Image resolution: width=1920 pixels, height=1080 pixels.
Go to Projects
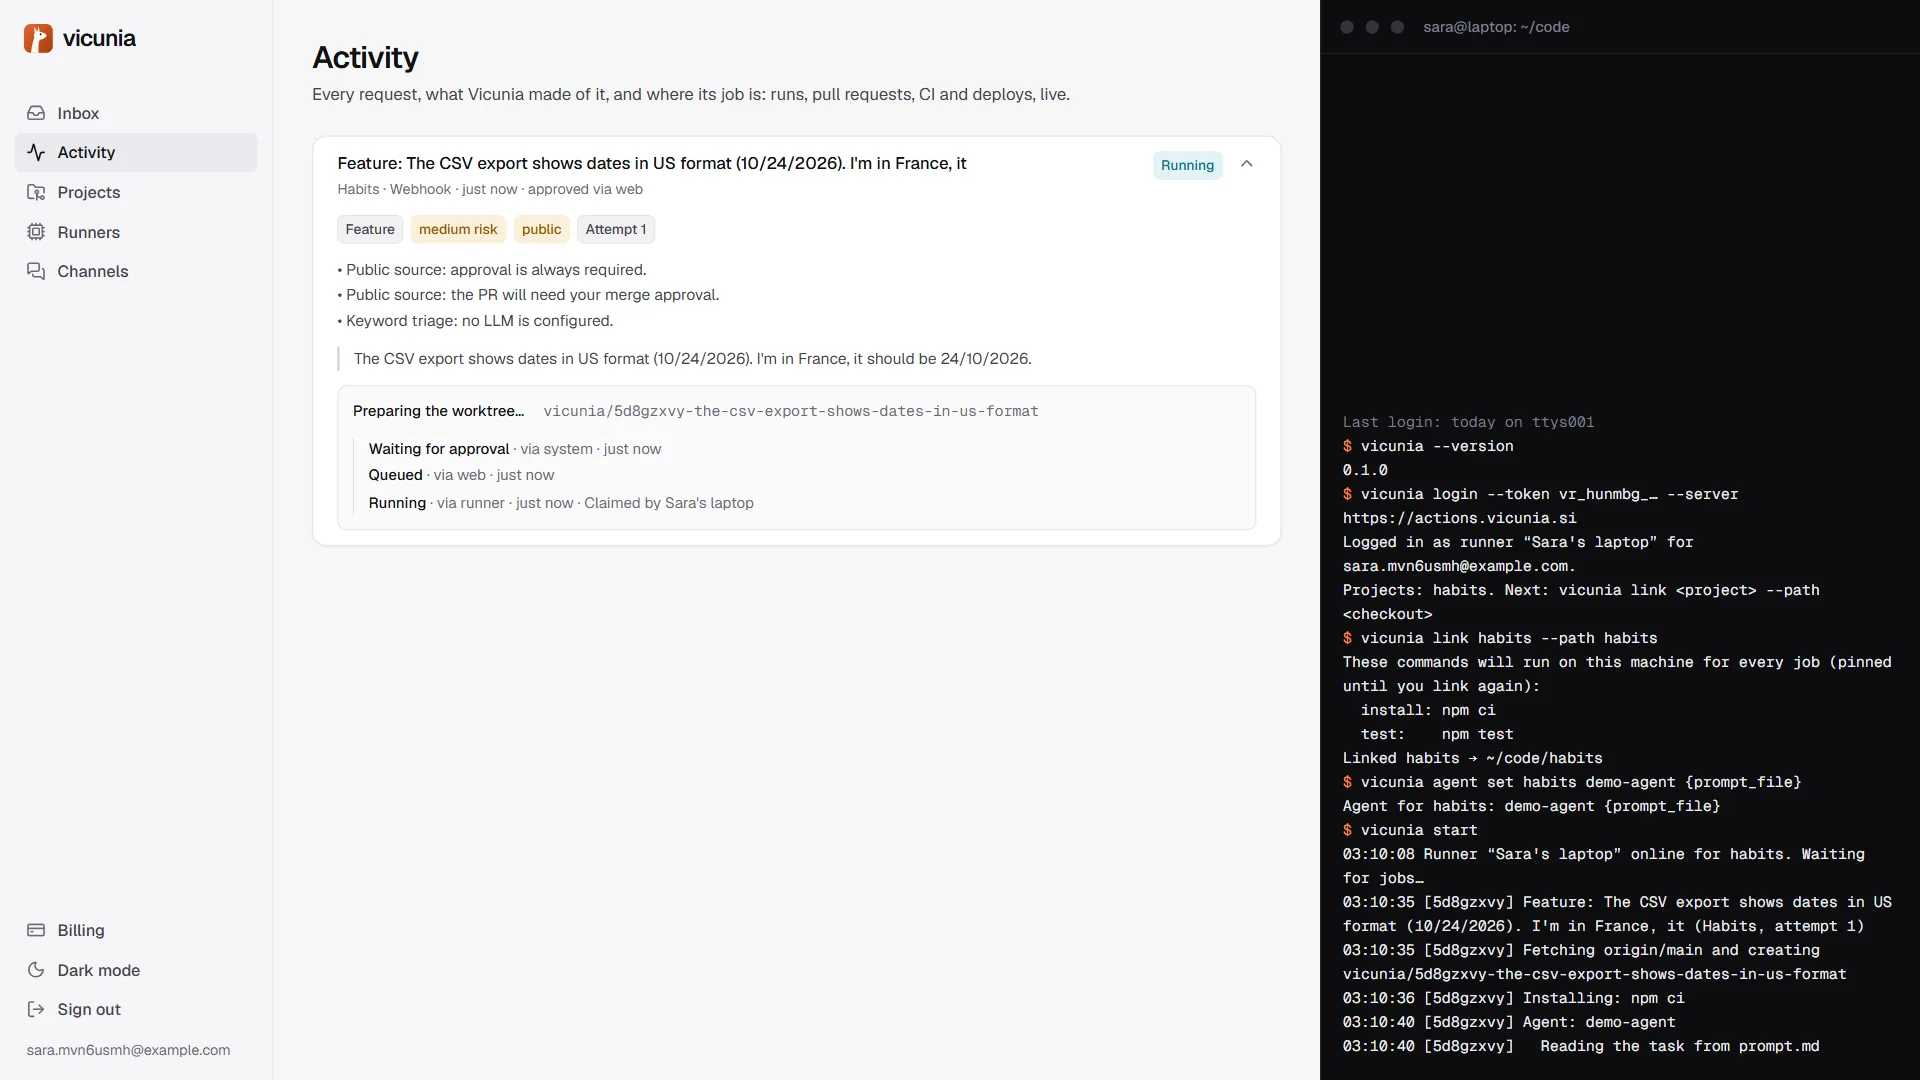136,192
